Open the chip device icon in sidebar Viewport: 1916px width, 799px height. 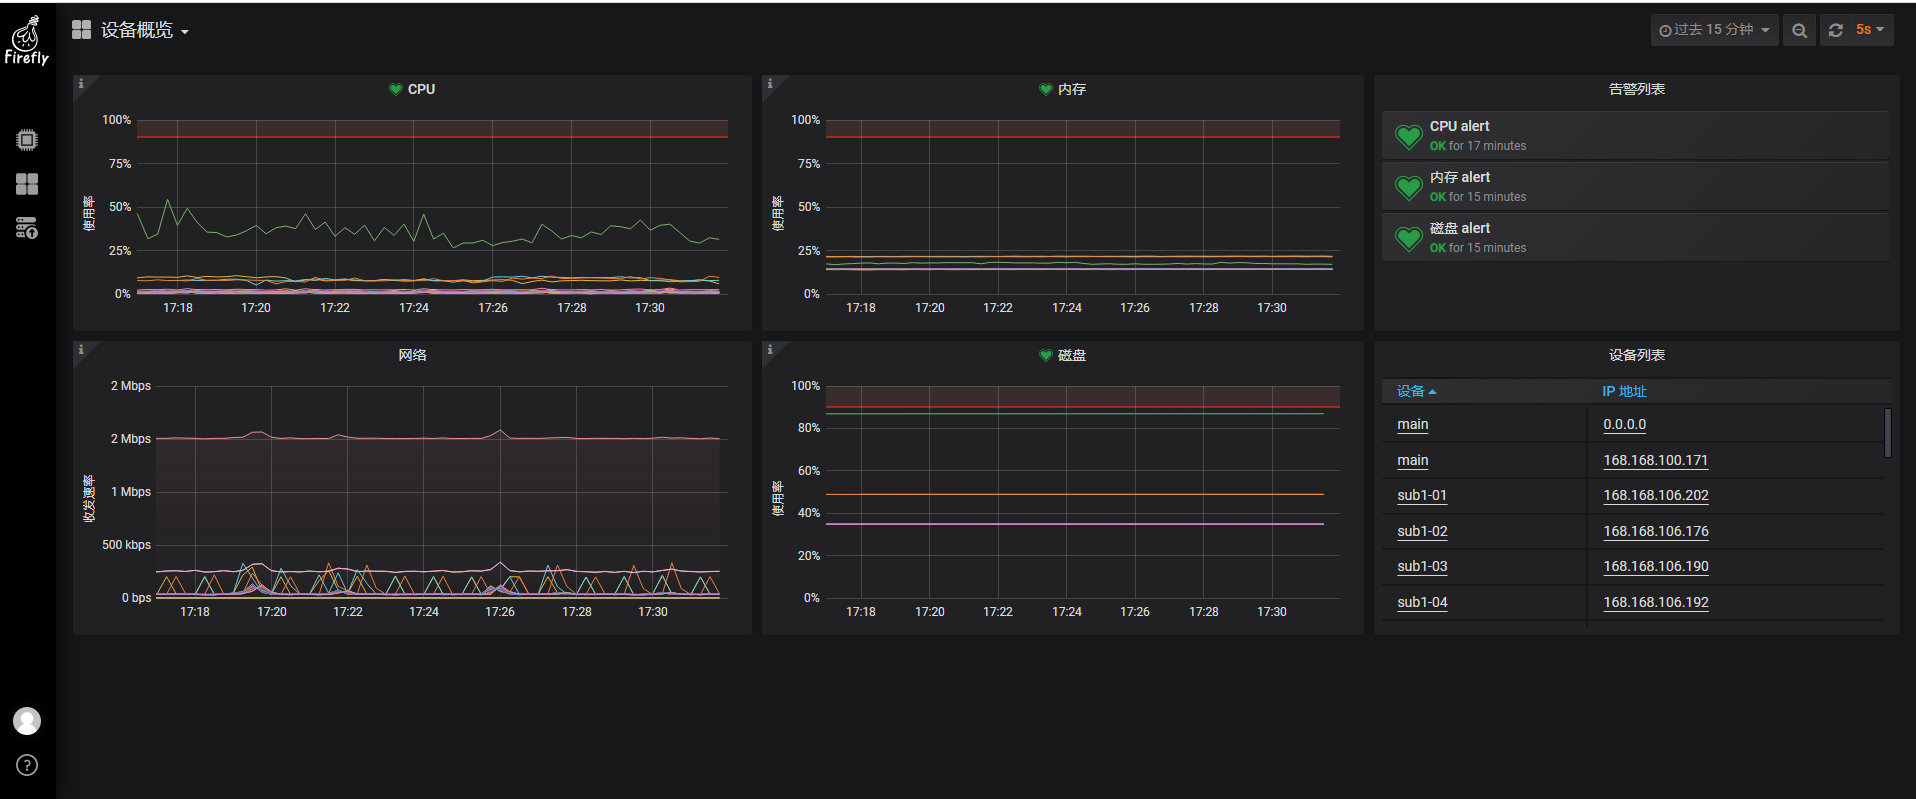click(27, 140)
